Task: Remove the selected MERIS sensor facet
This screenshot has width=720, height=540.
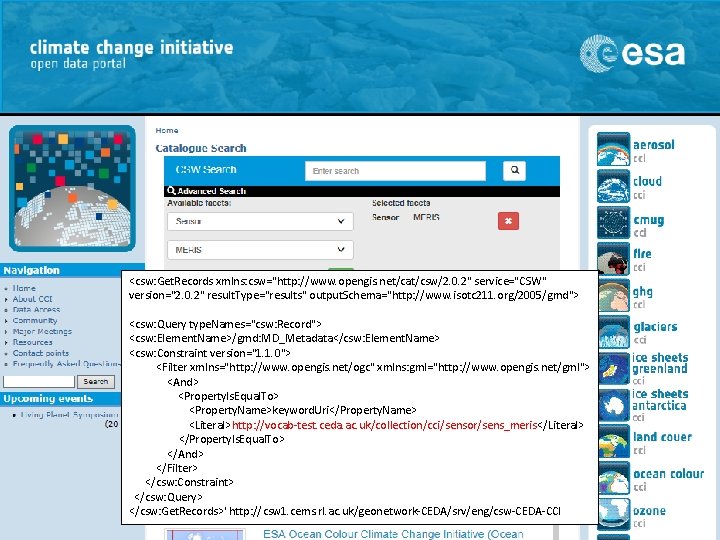Action: [x=508, y=221]
